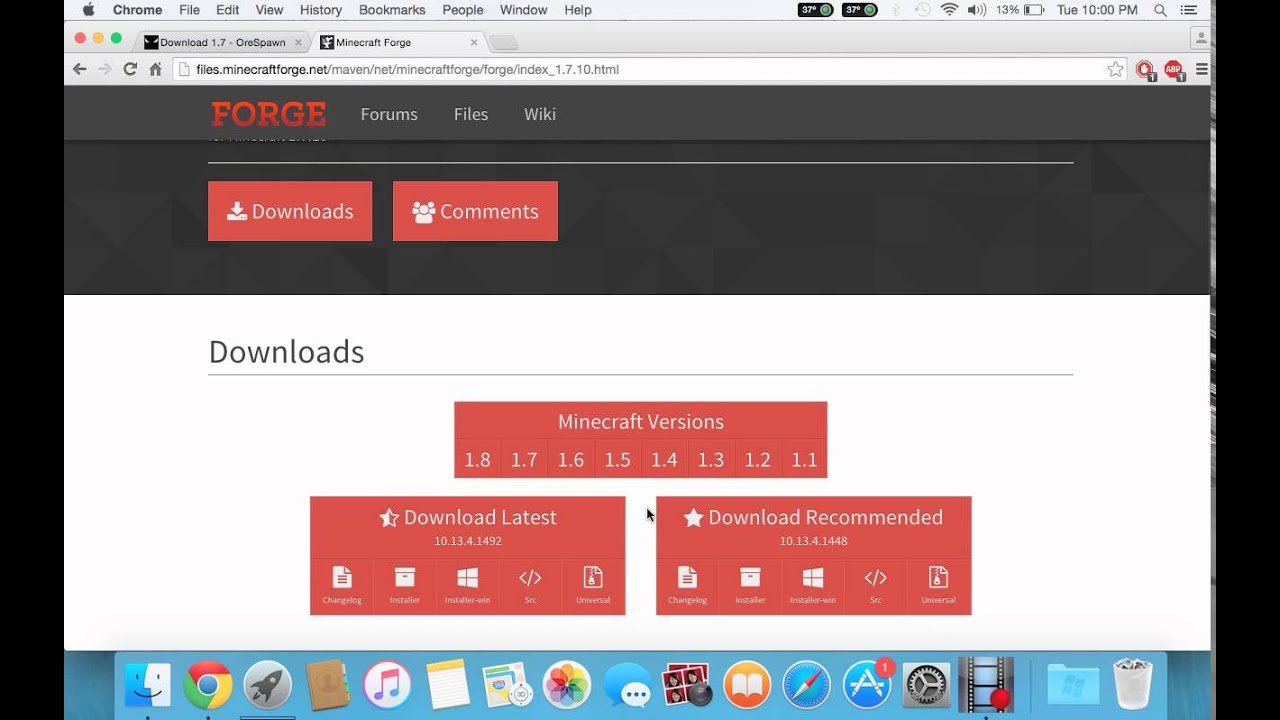Viewport: 1280px width, 720px height.
Task: Open the People menu
Action: (x=463, y=10)
